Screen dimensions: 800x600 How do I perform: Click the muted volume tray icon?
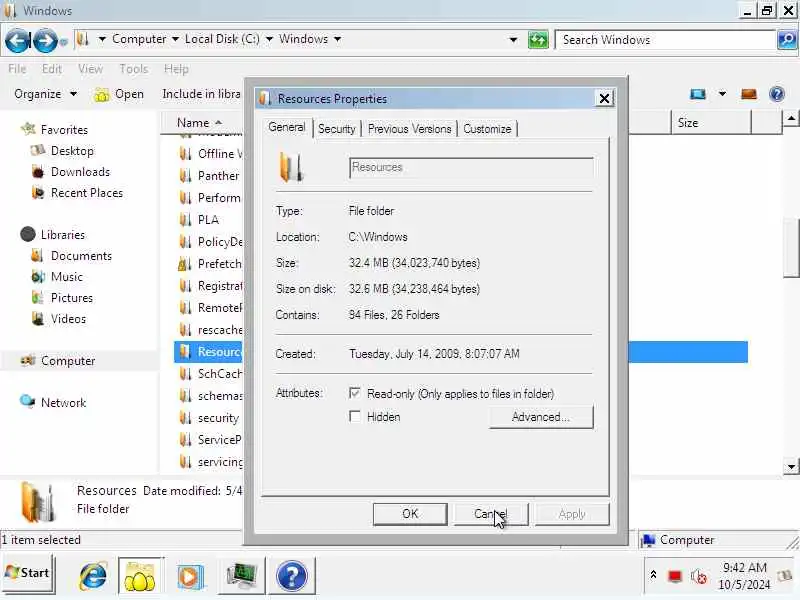(x=698, y=577)
